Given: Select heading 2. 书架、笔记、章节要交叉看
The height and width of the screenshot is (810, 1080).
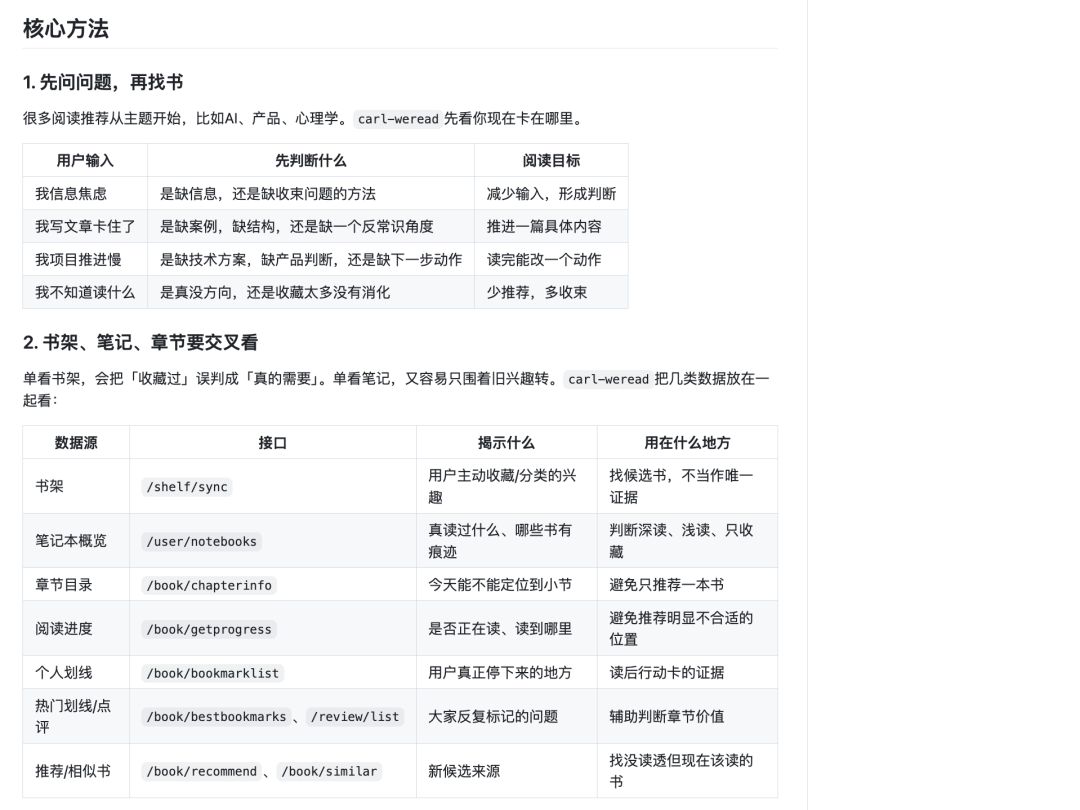Looking at the screenshot, I should (x=141, y=342).
